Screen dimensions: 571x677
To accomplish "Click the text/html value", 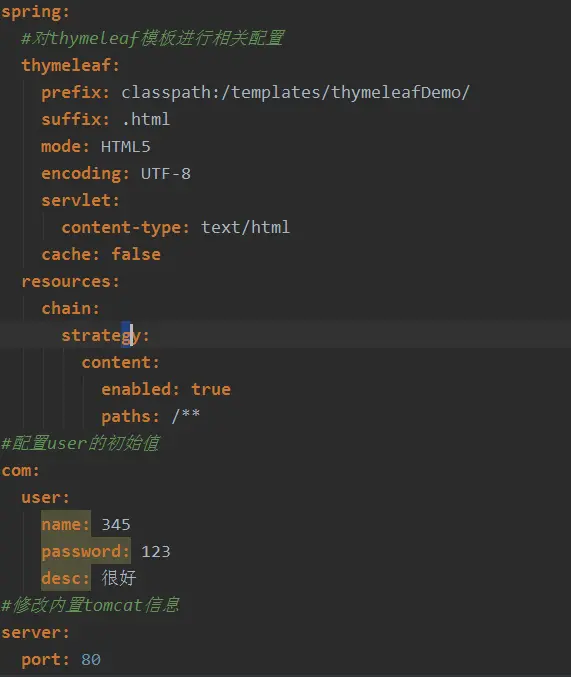I will 245,228.
